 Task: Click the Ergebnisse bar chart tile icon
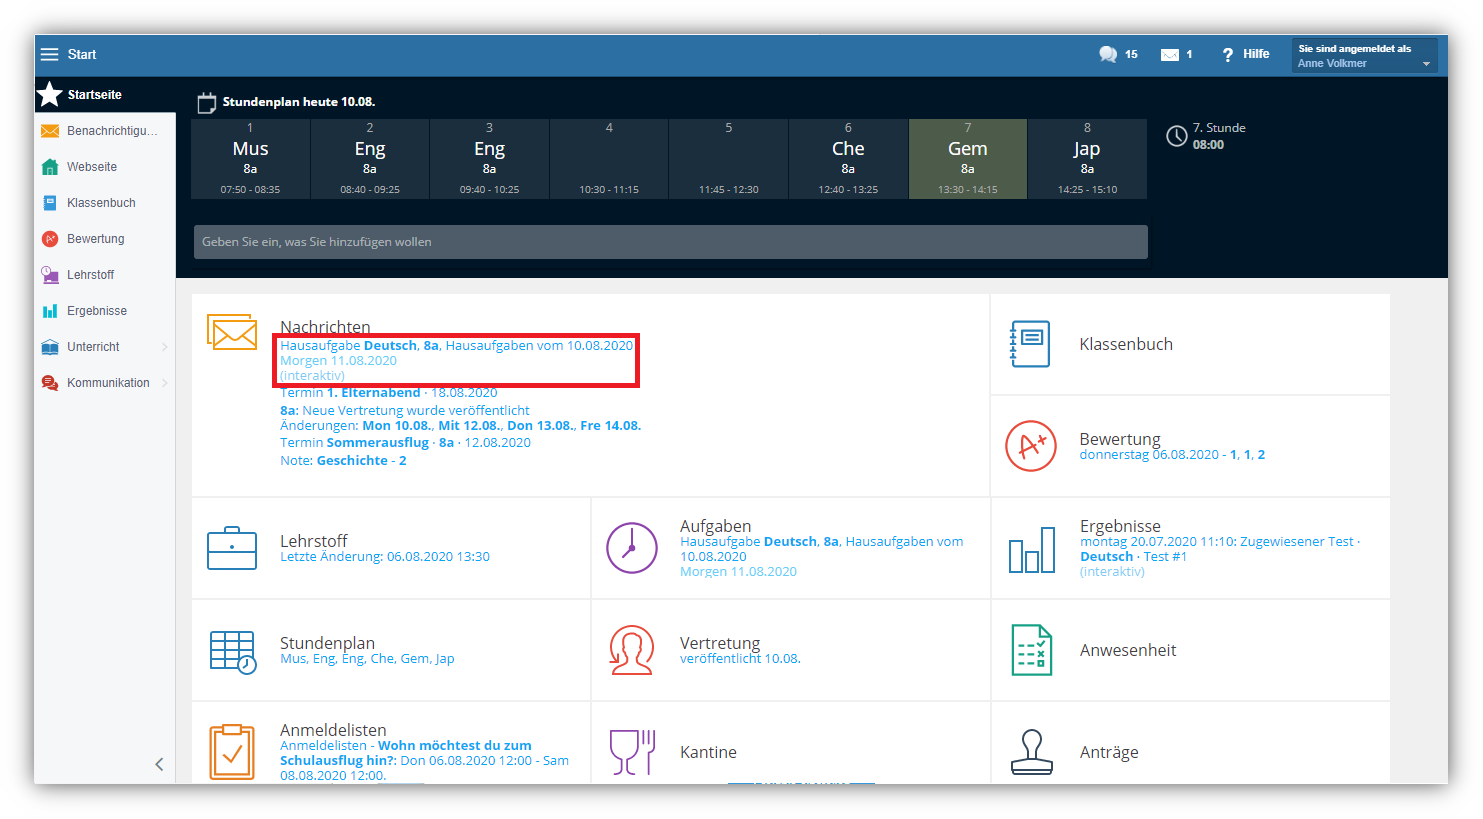(1032, 550)
